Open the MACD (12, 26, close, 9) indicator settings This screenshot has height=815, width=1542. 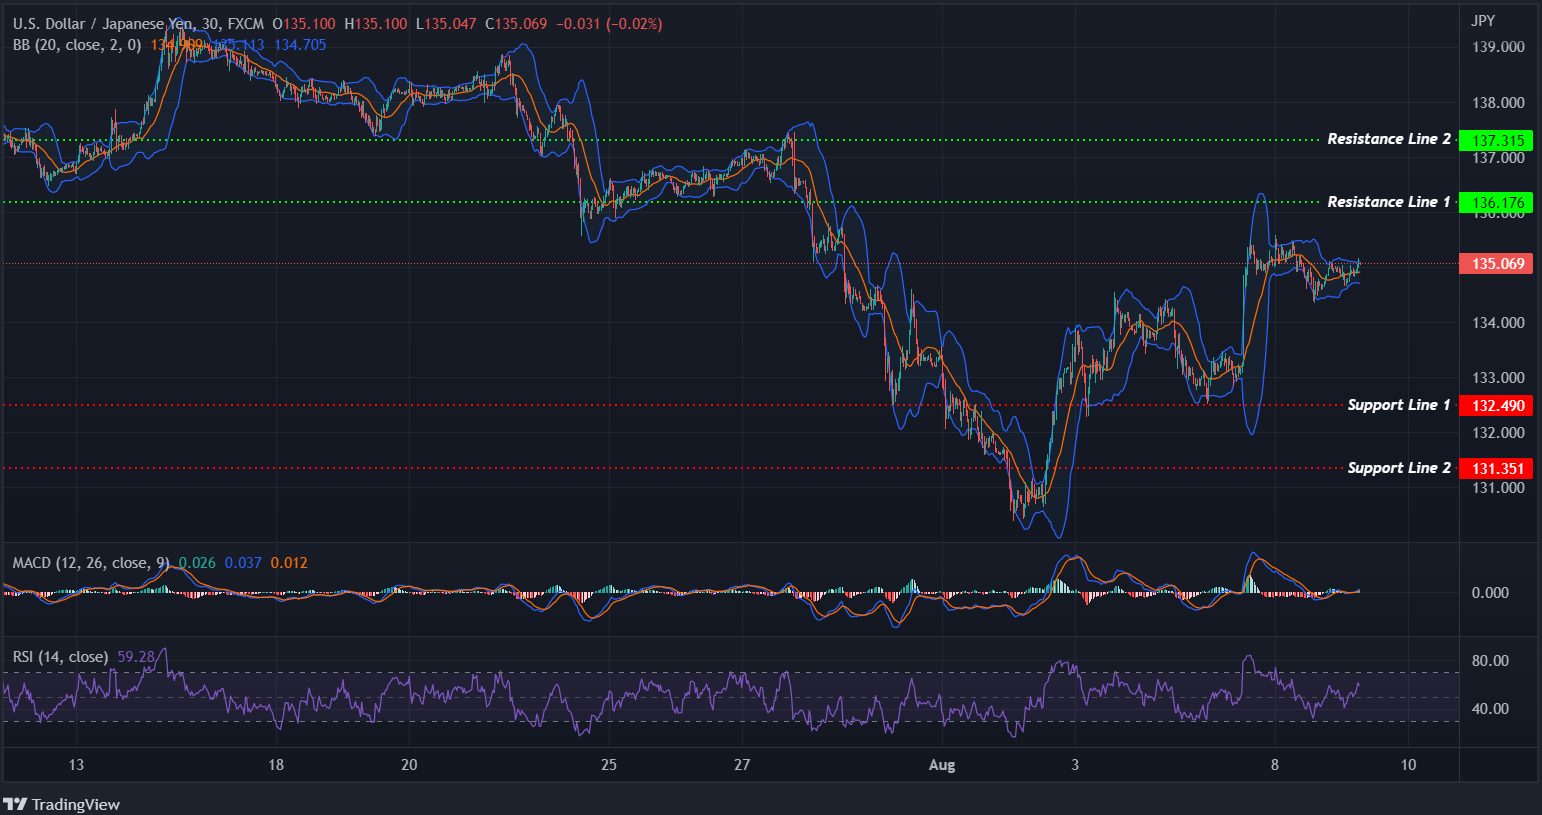pos(88,562)
